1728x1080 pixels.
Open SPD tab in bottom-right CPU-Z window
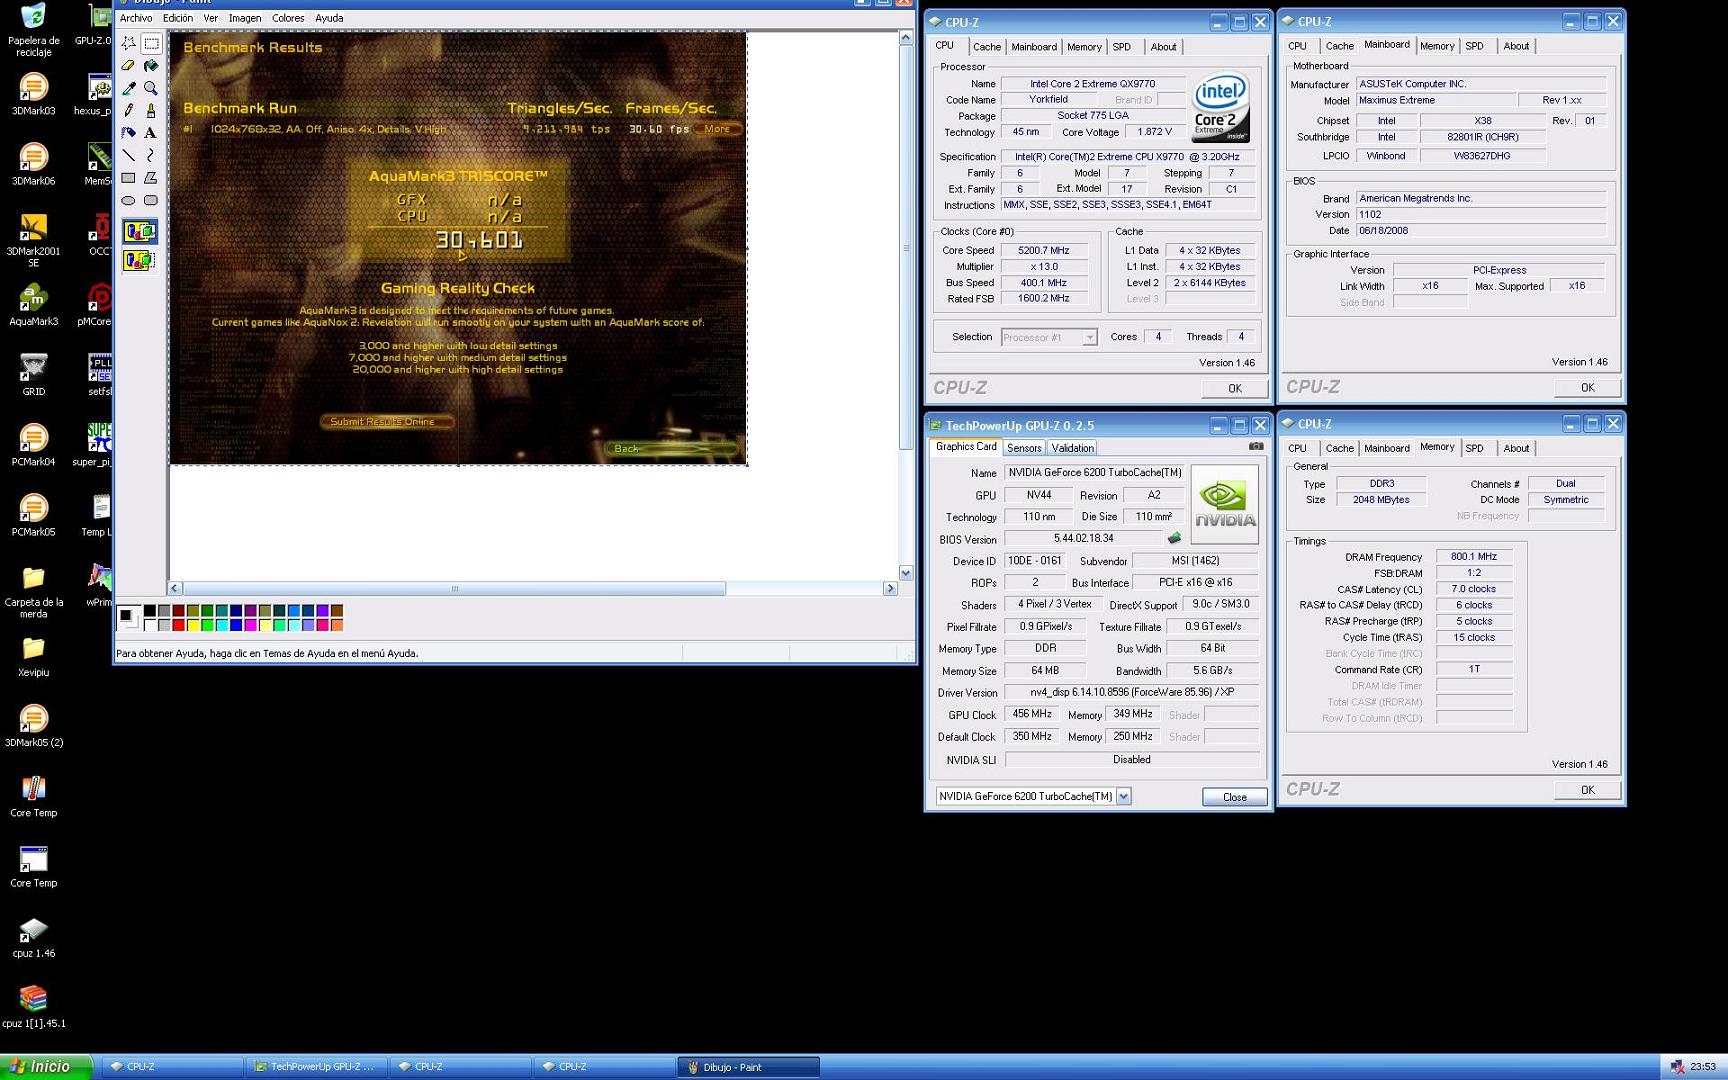[x=1474, y=448]
